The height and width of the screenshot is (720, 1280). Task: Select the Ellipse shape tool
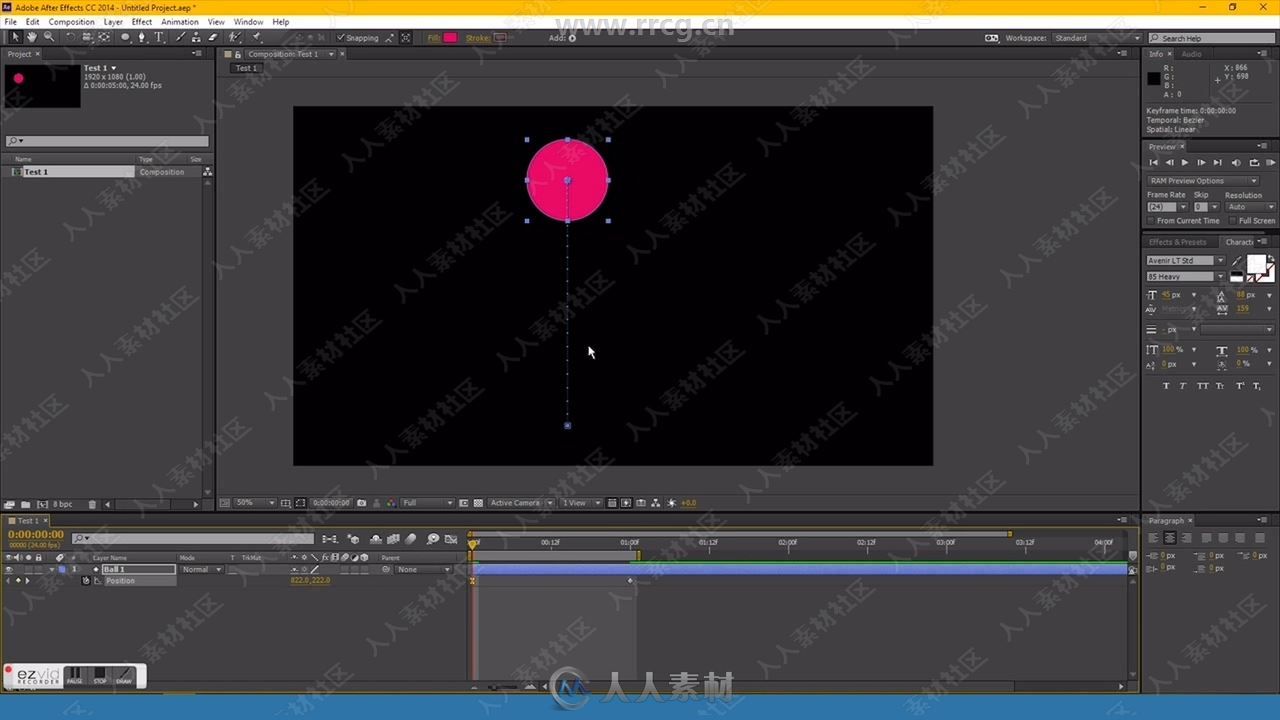[x=125, y=37]
